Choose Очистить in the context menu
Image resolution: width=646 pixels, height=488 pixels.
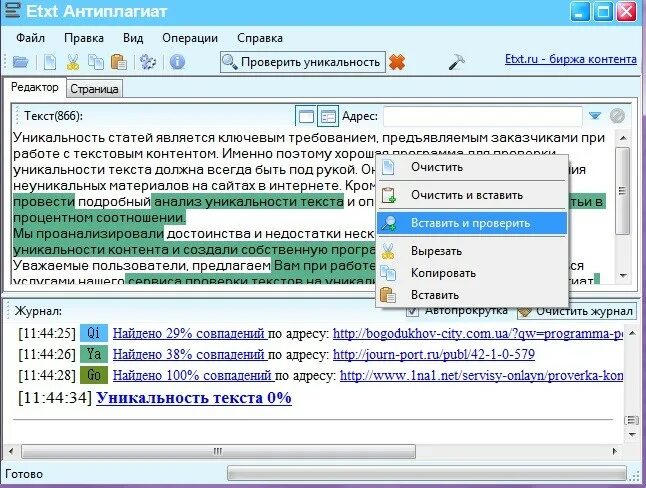click(x=472, y=167)
